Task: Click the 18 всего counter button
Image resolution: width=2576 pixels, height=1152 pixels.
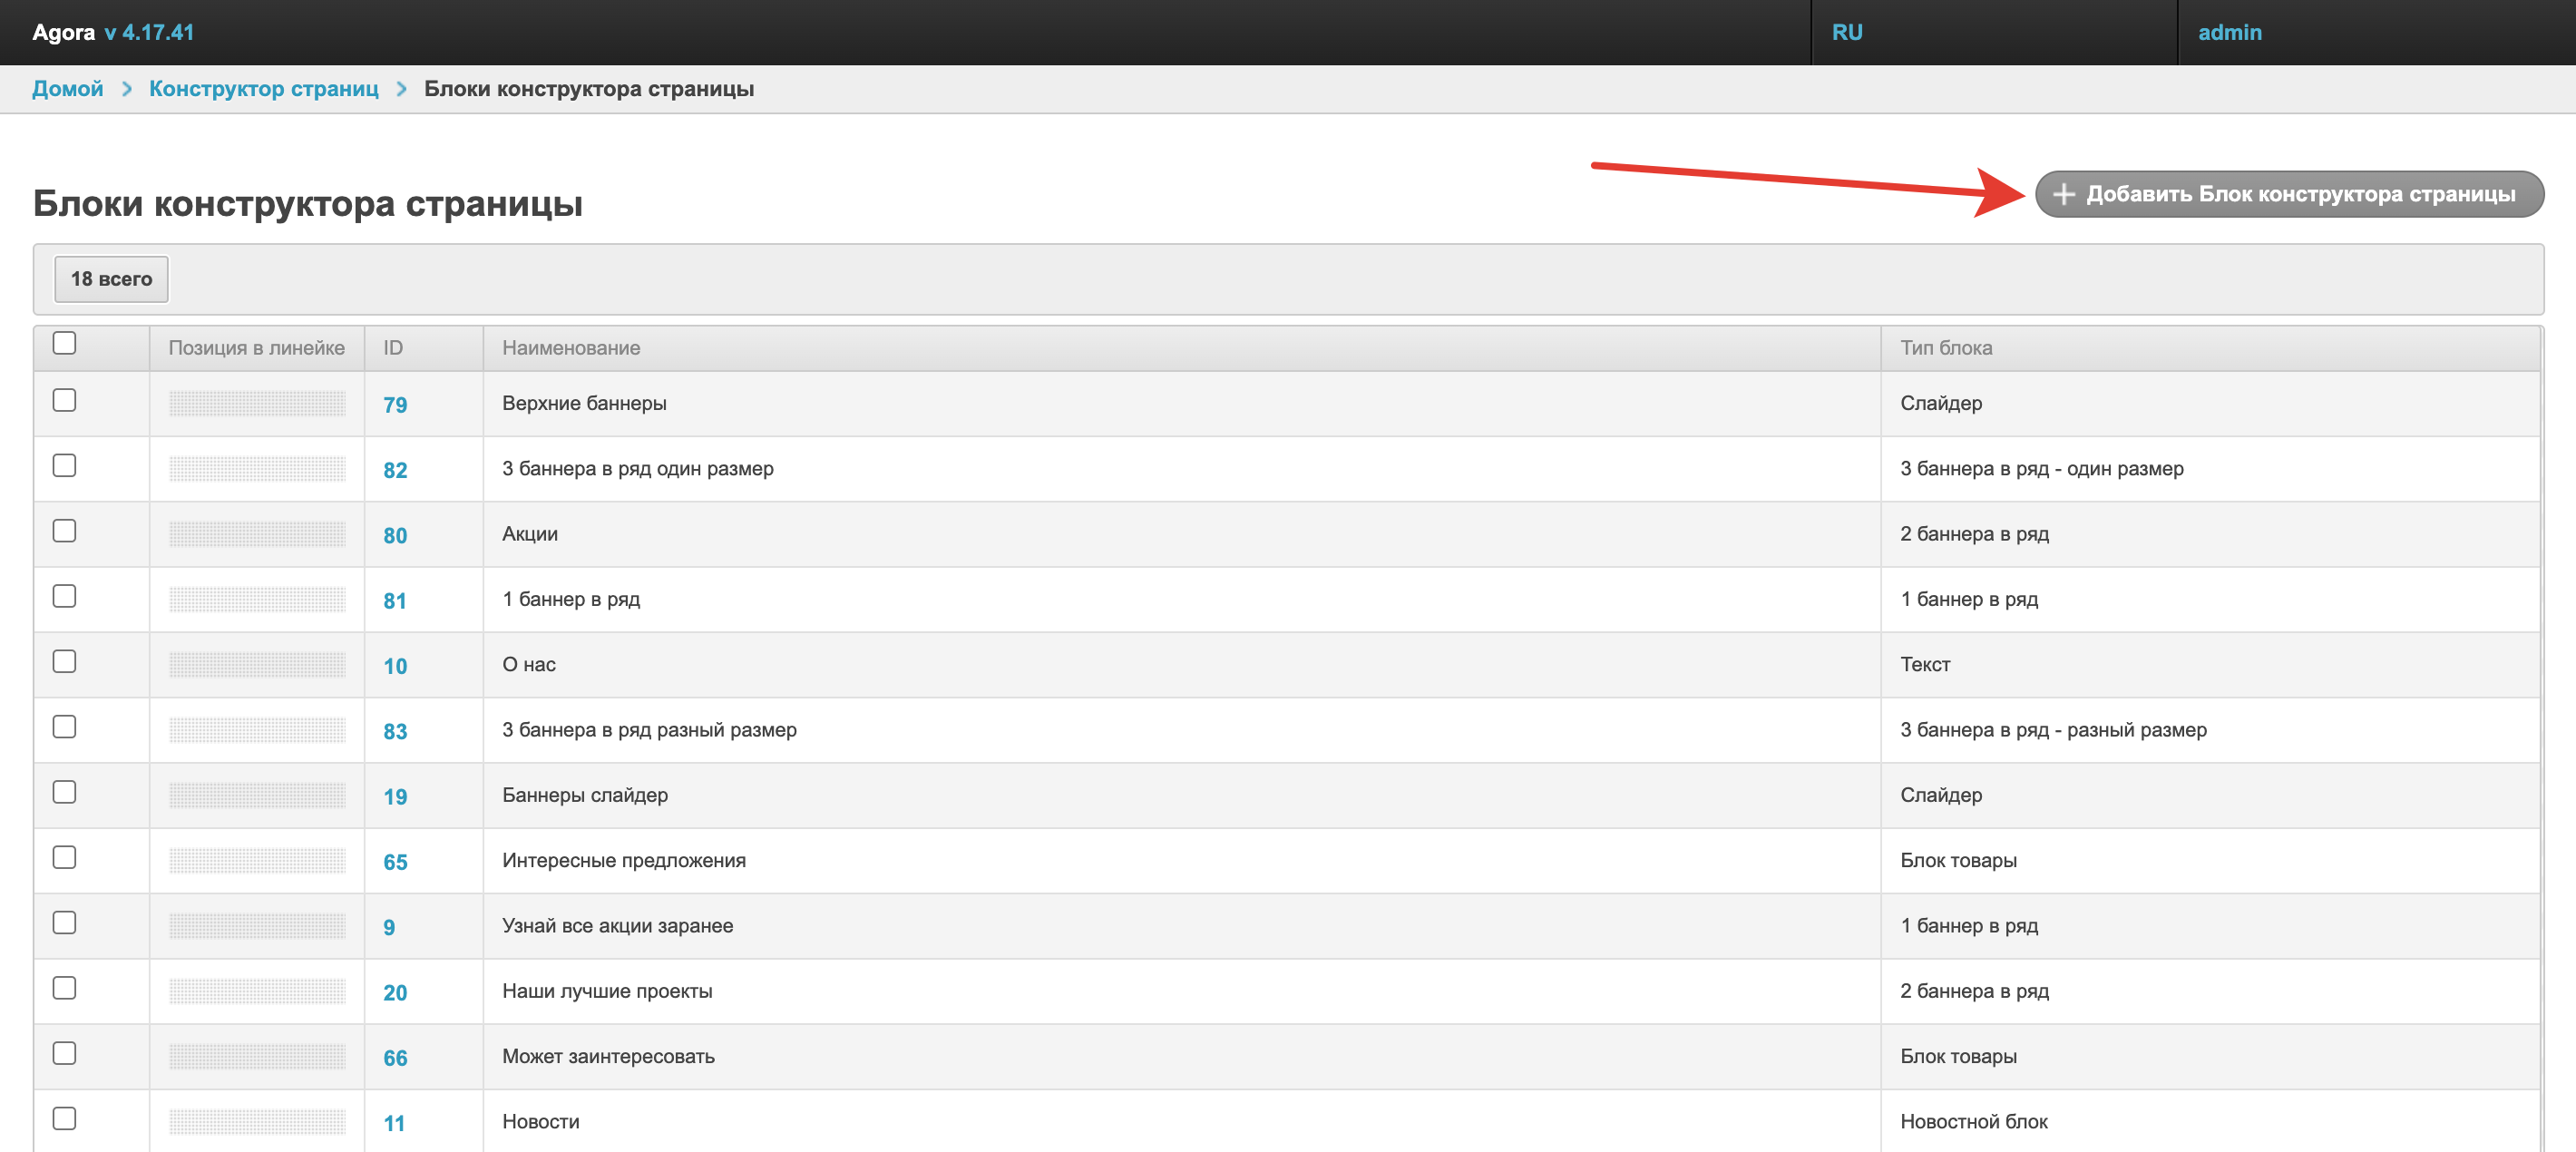Action: click(111, 279)
